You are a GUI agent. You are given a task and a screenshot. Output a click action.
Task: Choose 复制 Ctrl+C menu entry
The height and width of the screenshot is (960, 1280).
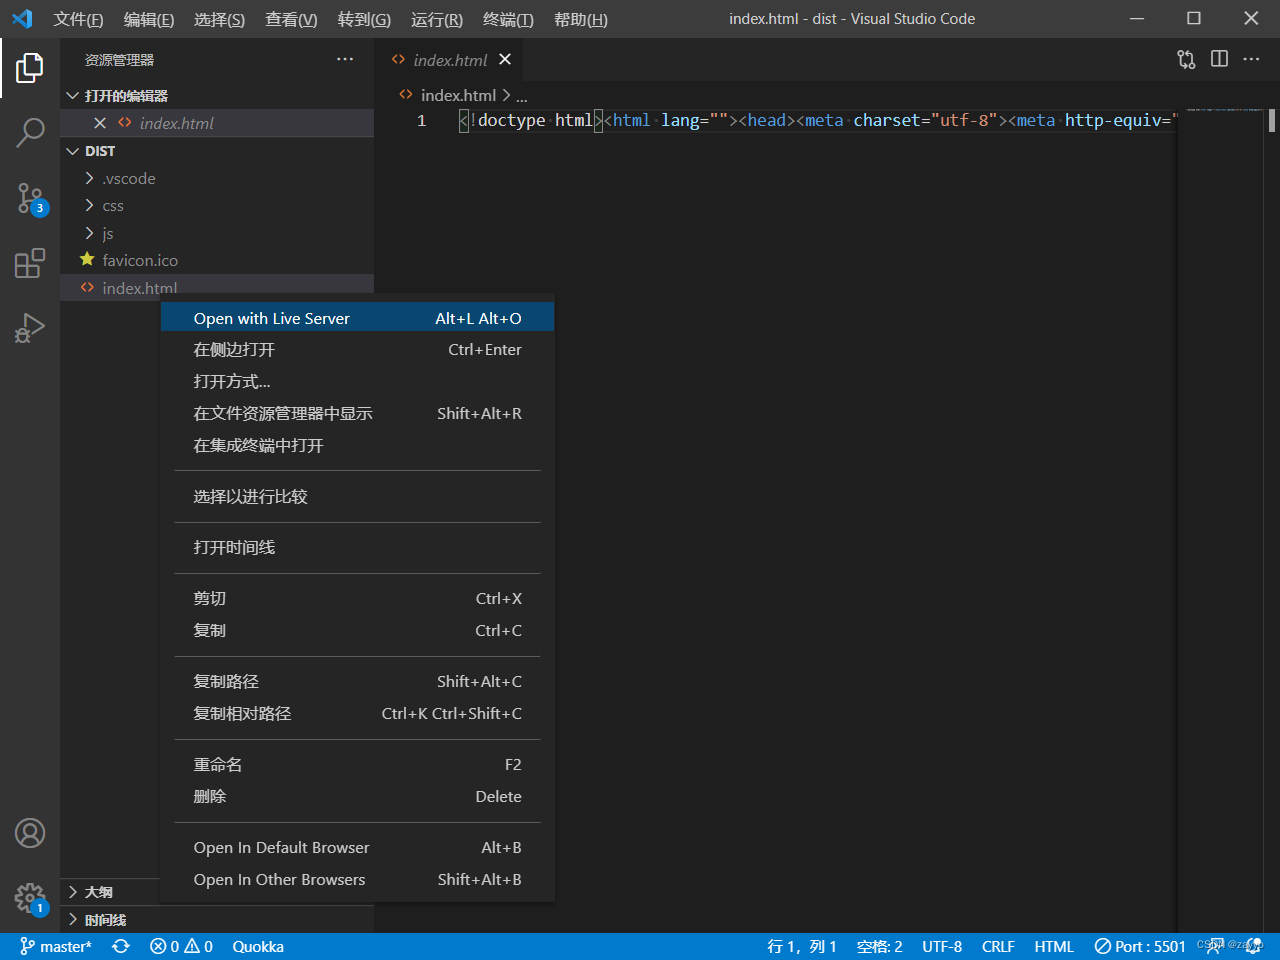click(358, 631)
